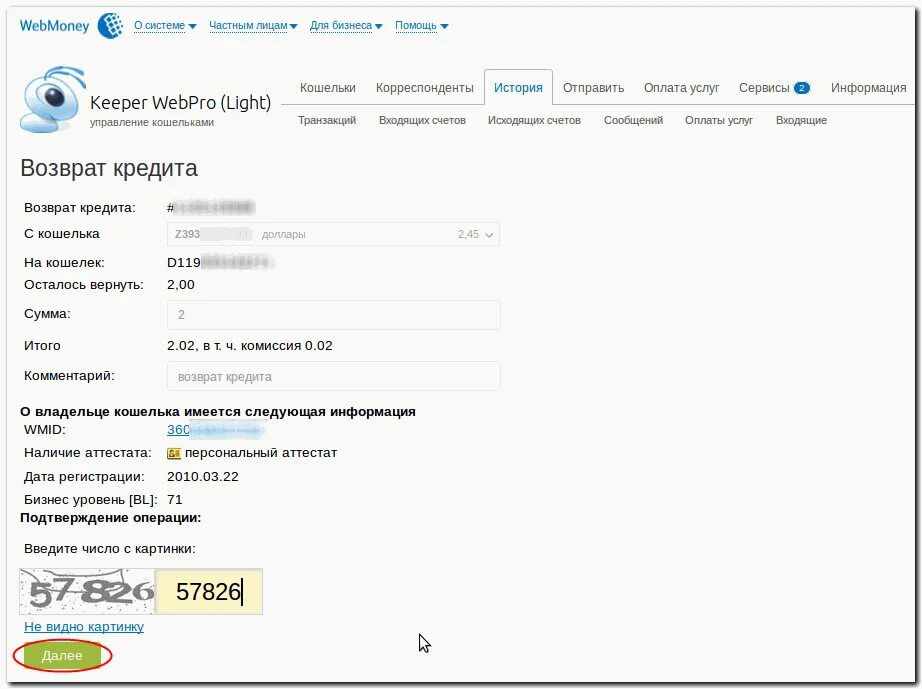Image resolution: width=922 pixels, height=689 pixels.
Task: Click the WebMoney globe logo icon
Action: click(110, 26)
